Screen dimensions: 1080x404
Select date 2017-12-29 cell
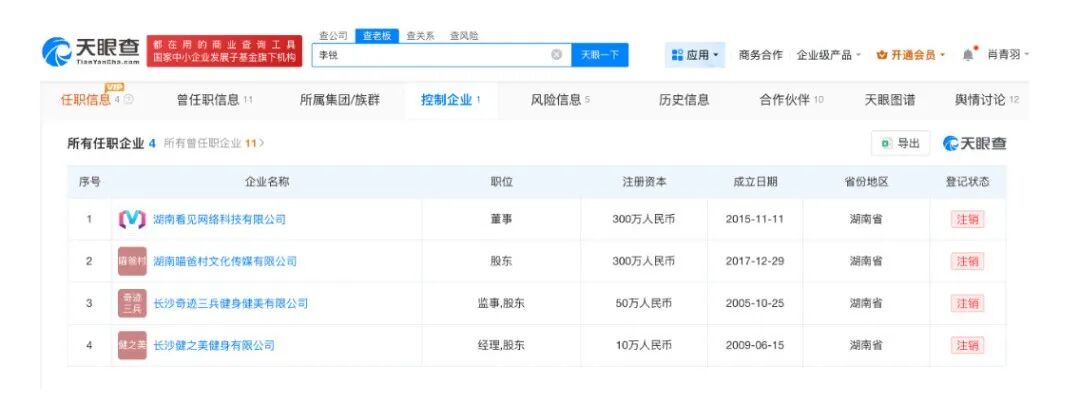click(x=755, y=262)
